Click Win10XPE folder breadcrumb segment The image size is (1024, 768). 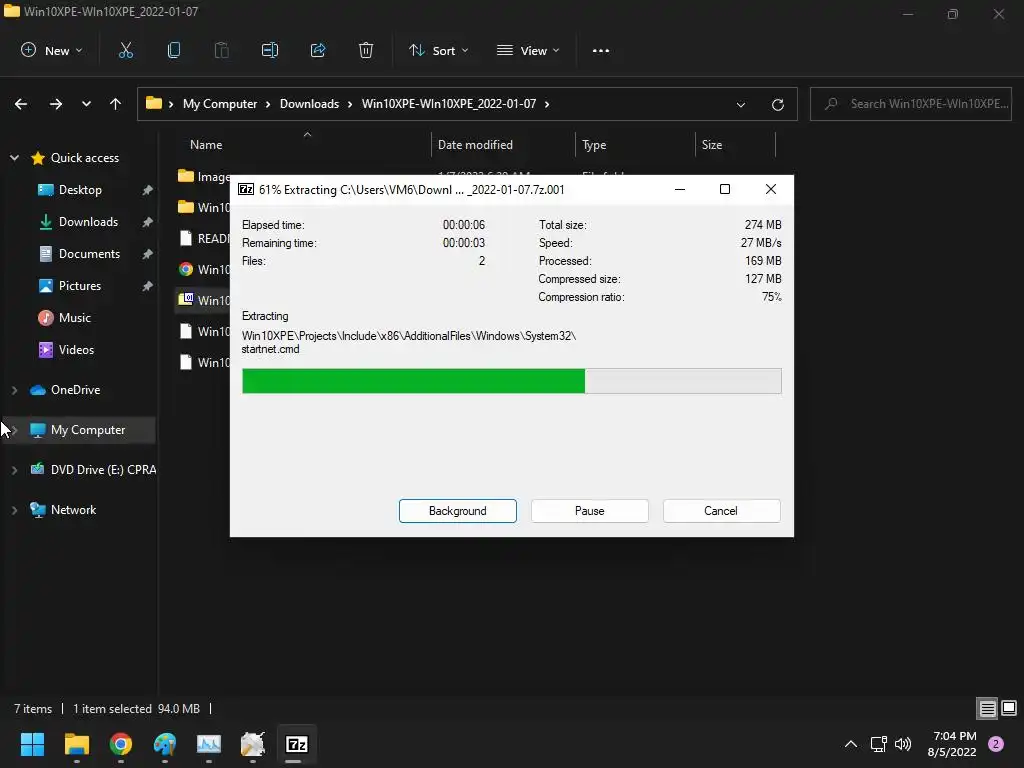(x=449, y=104)
